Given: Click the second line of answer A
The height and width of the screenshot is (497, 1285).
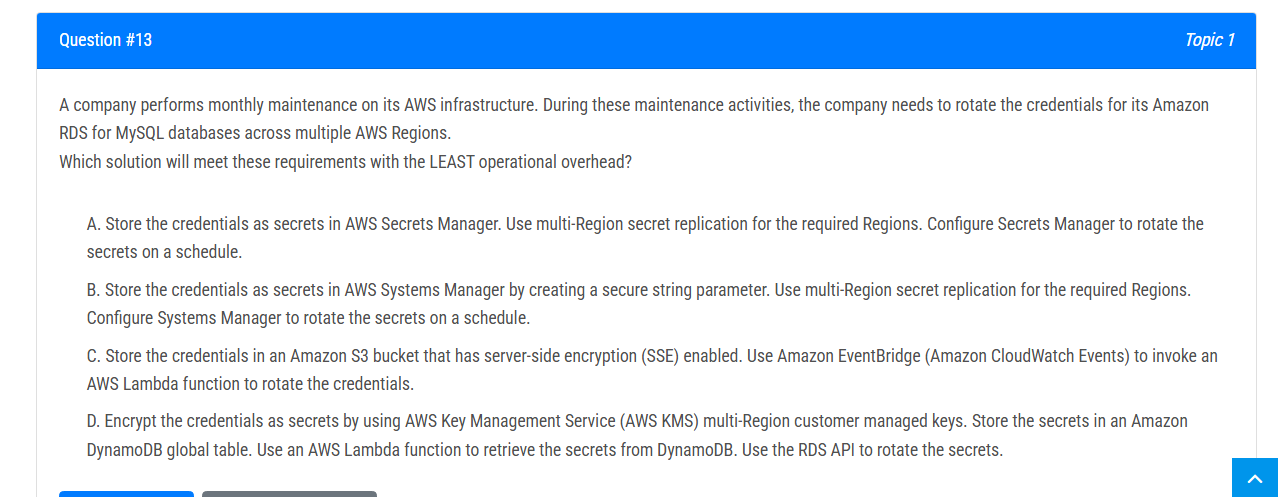Looking at the screenshot, I should (x=164, y=252).
